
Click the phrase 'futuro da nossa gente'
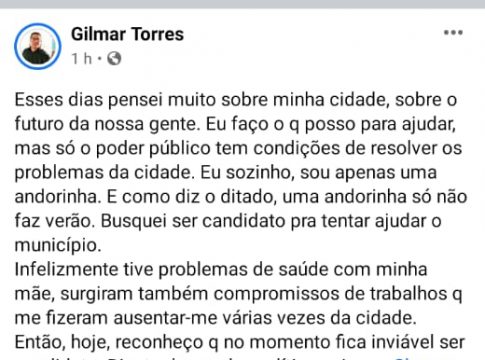click(x=106, y=124)
